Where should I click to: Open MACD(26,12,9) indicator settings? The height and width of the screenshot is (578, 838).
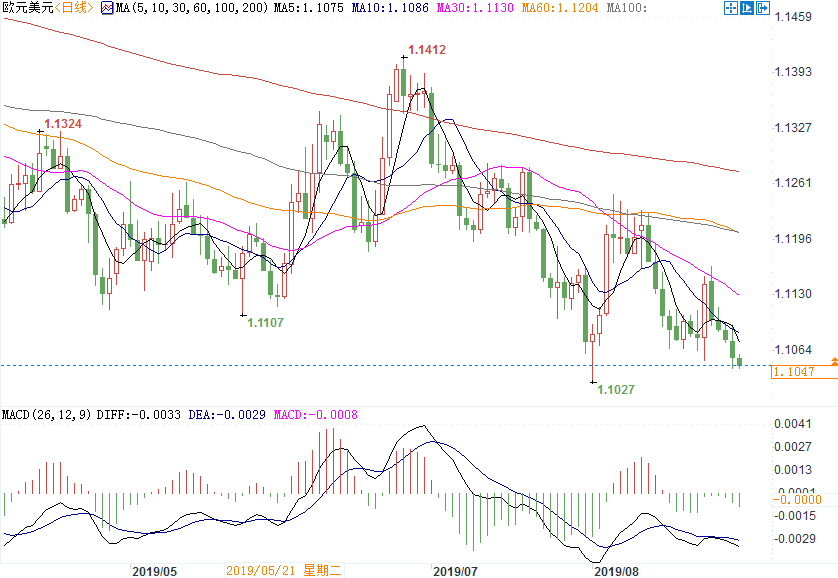(x=48, y=414)
